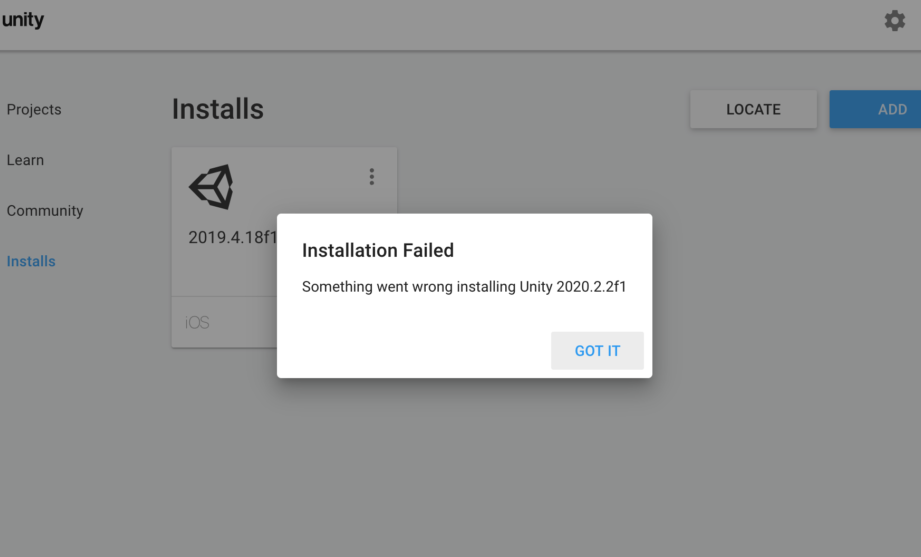
Task: Open the settings gear icon
Action: (x=895, y=21)
